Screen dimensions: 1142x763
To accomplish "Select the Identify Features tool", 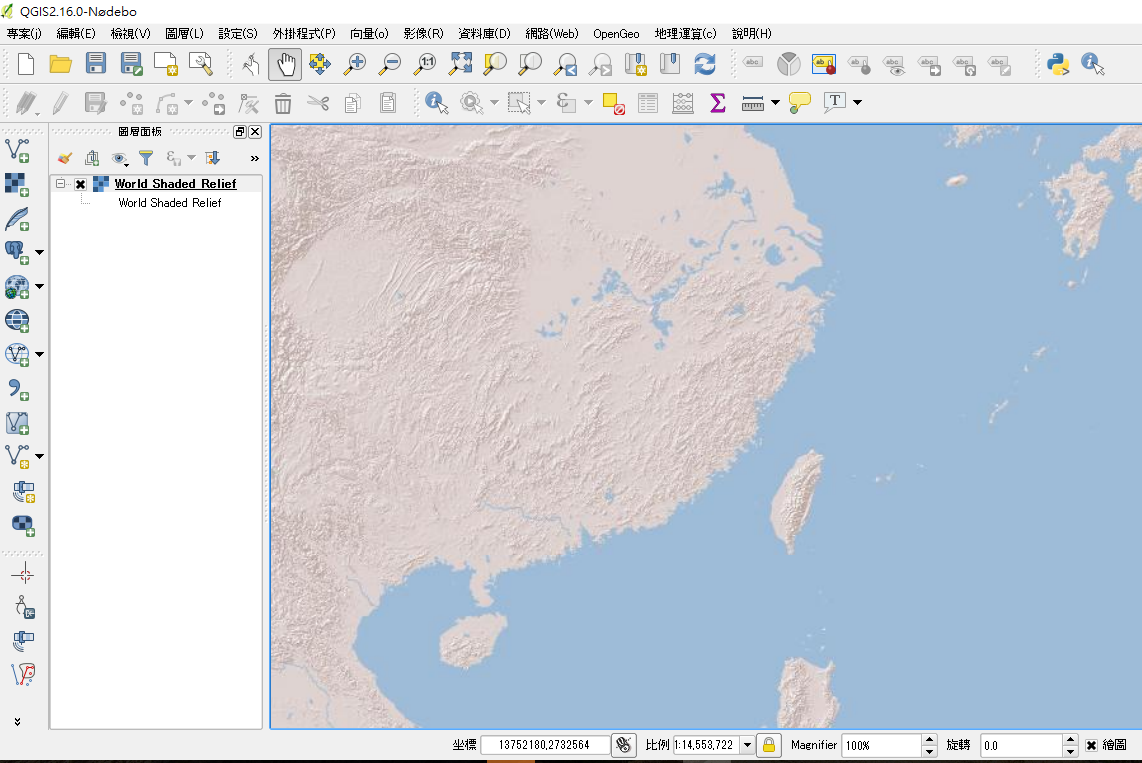I will point(436,103).
